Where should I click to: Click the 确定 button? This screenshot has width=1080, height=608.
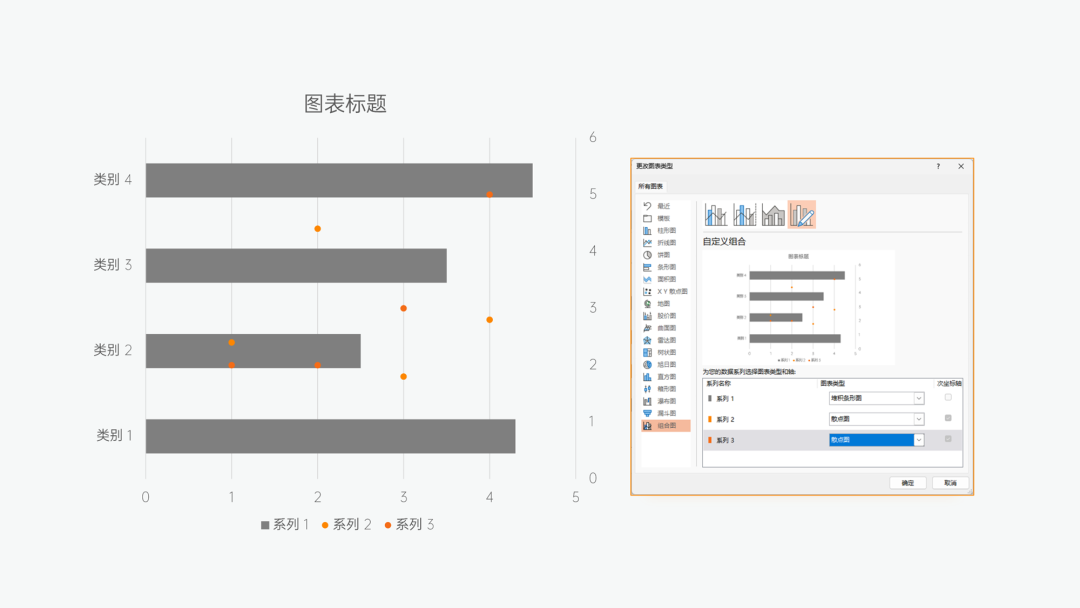point(907,483)
